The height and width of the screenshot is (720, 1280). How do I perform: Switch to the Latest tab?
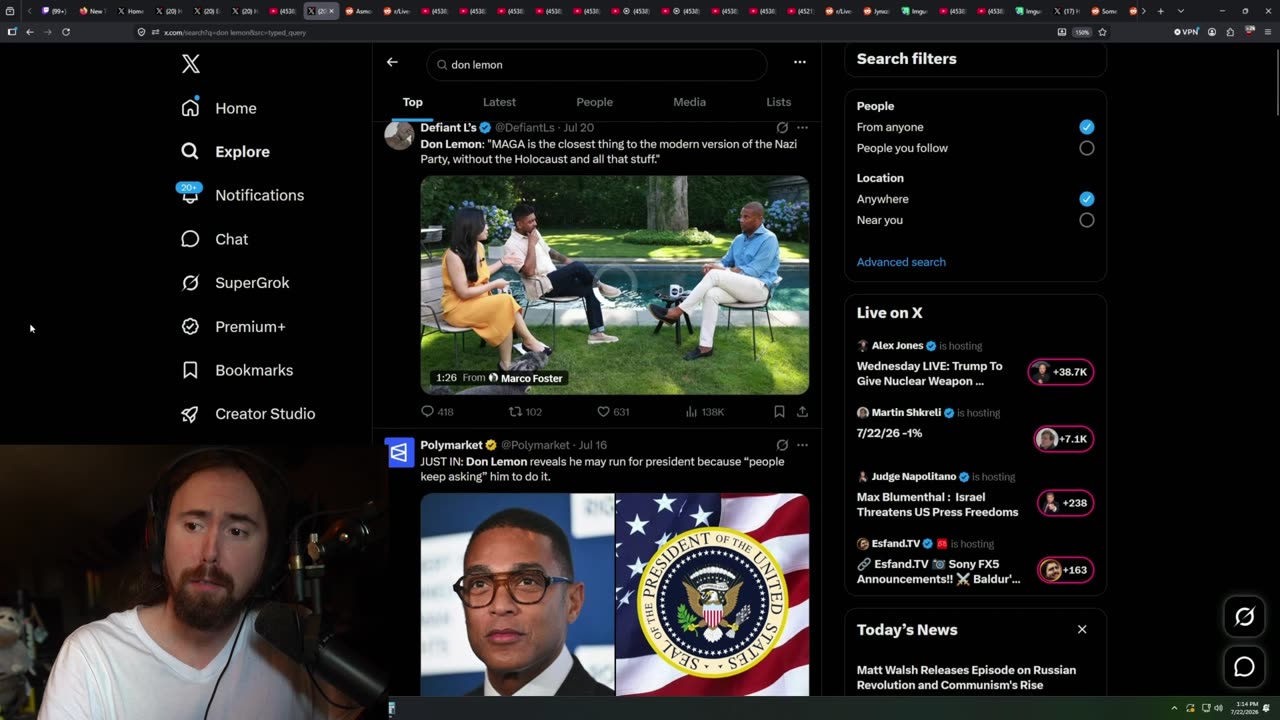(x=499, y=102)
